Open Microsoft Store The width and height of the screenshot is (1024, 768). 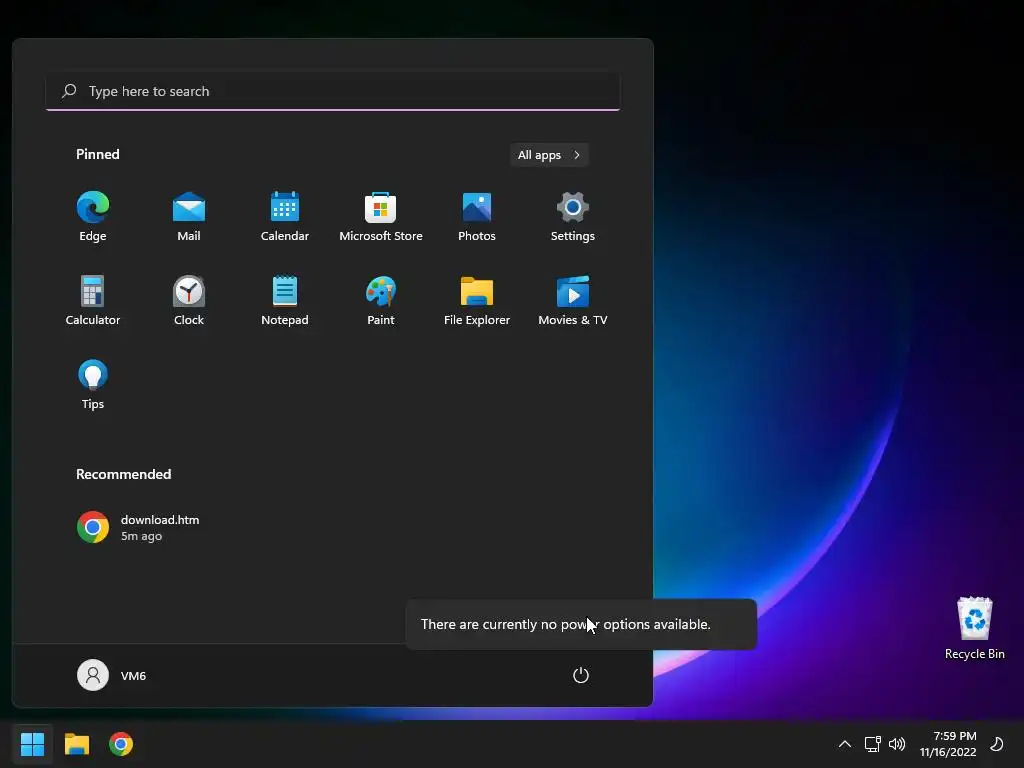(381, 217)
